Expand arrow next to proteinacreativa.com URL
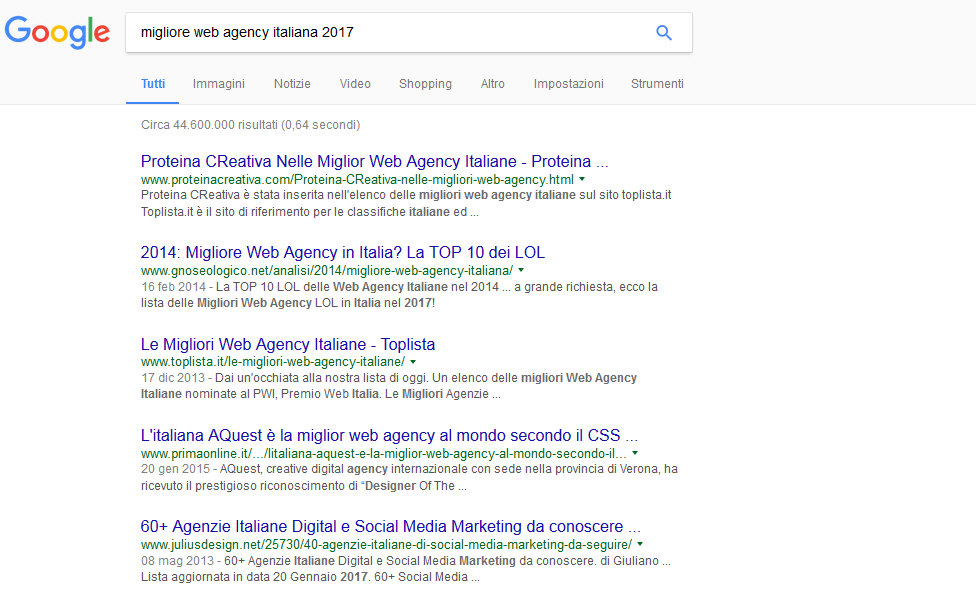 582,180
